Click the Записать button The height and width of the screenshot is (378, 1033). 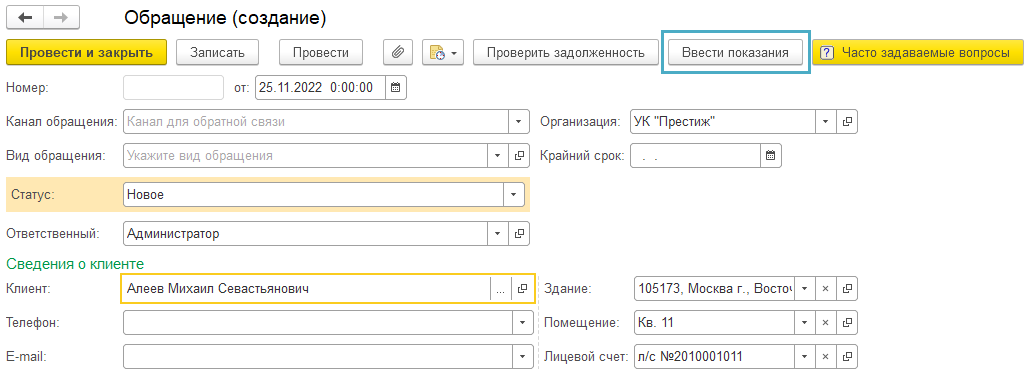pos(217,53)
